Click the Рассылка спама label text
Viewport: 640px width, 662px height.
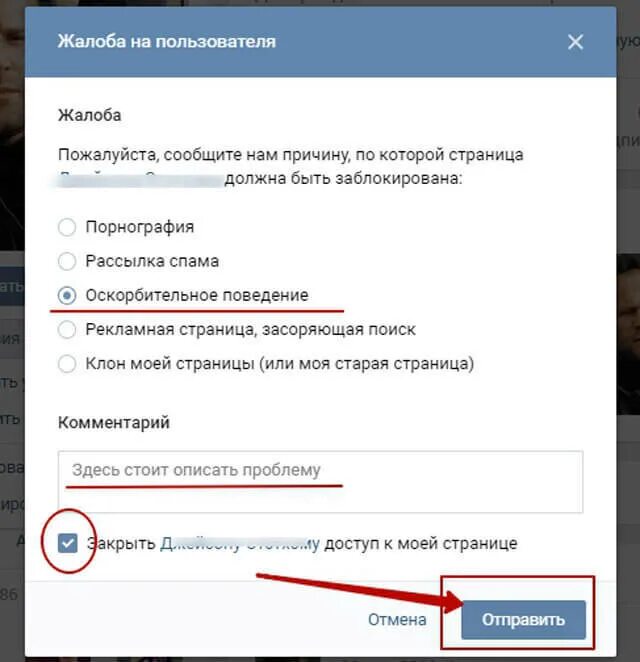[x=152, y=261]
